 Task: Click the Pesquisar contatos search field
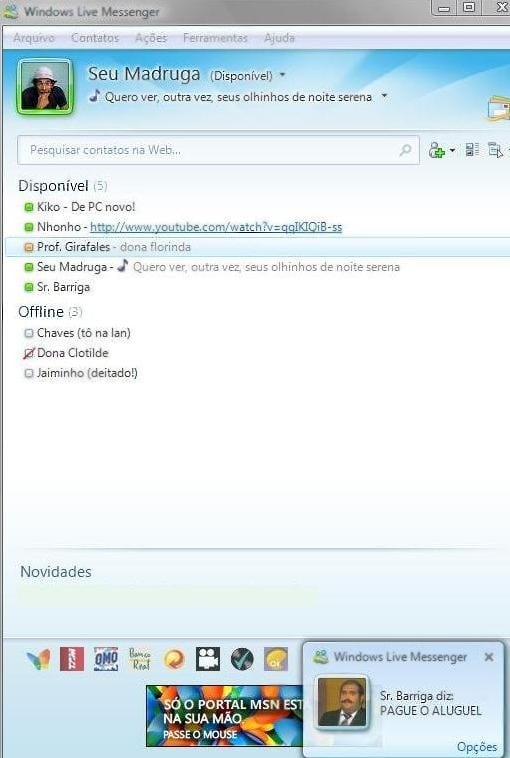pyautogui.click(x=218, y=150)
